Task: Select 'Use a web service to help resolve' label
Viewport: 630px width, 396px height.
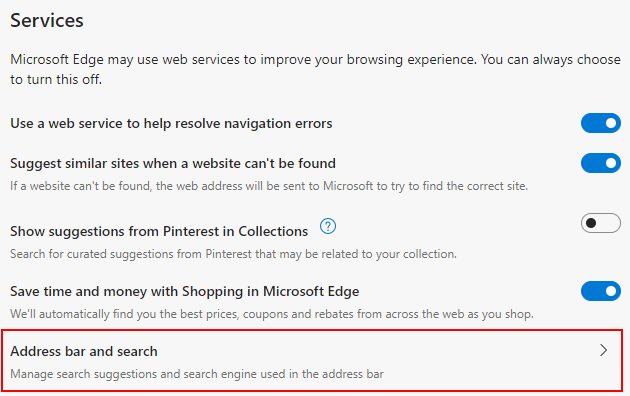Action: [171, 123]
